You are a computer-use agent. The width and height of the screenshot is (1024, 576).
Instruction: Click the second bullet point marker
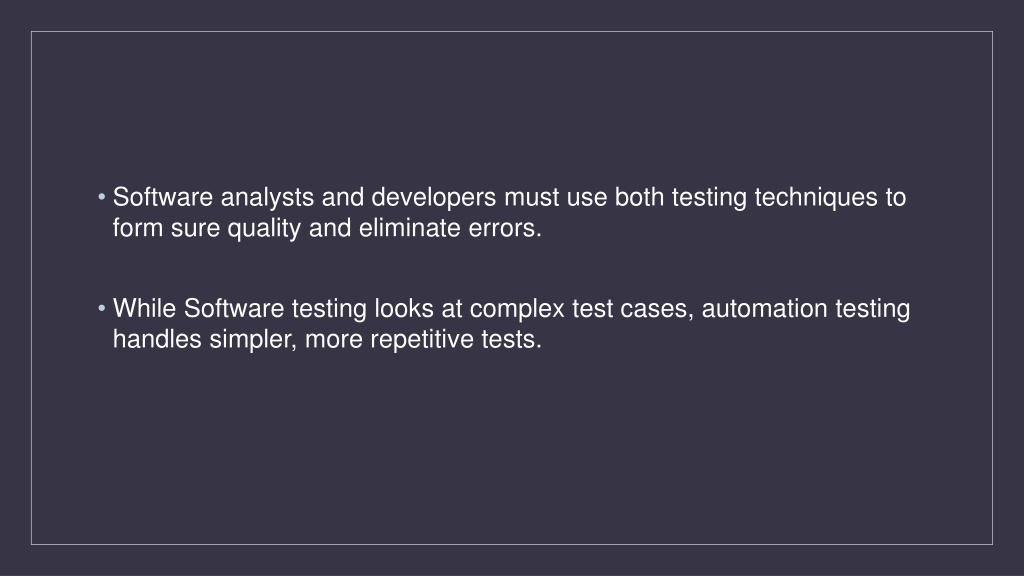[x=102, y=308]
